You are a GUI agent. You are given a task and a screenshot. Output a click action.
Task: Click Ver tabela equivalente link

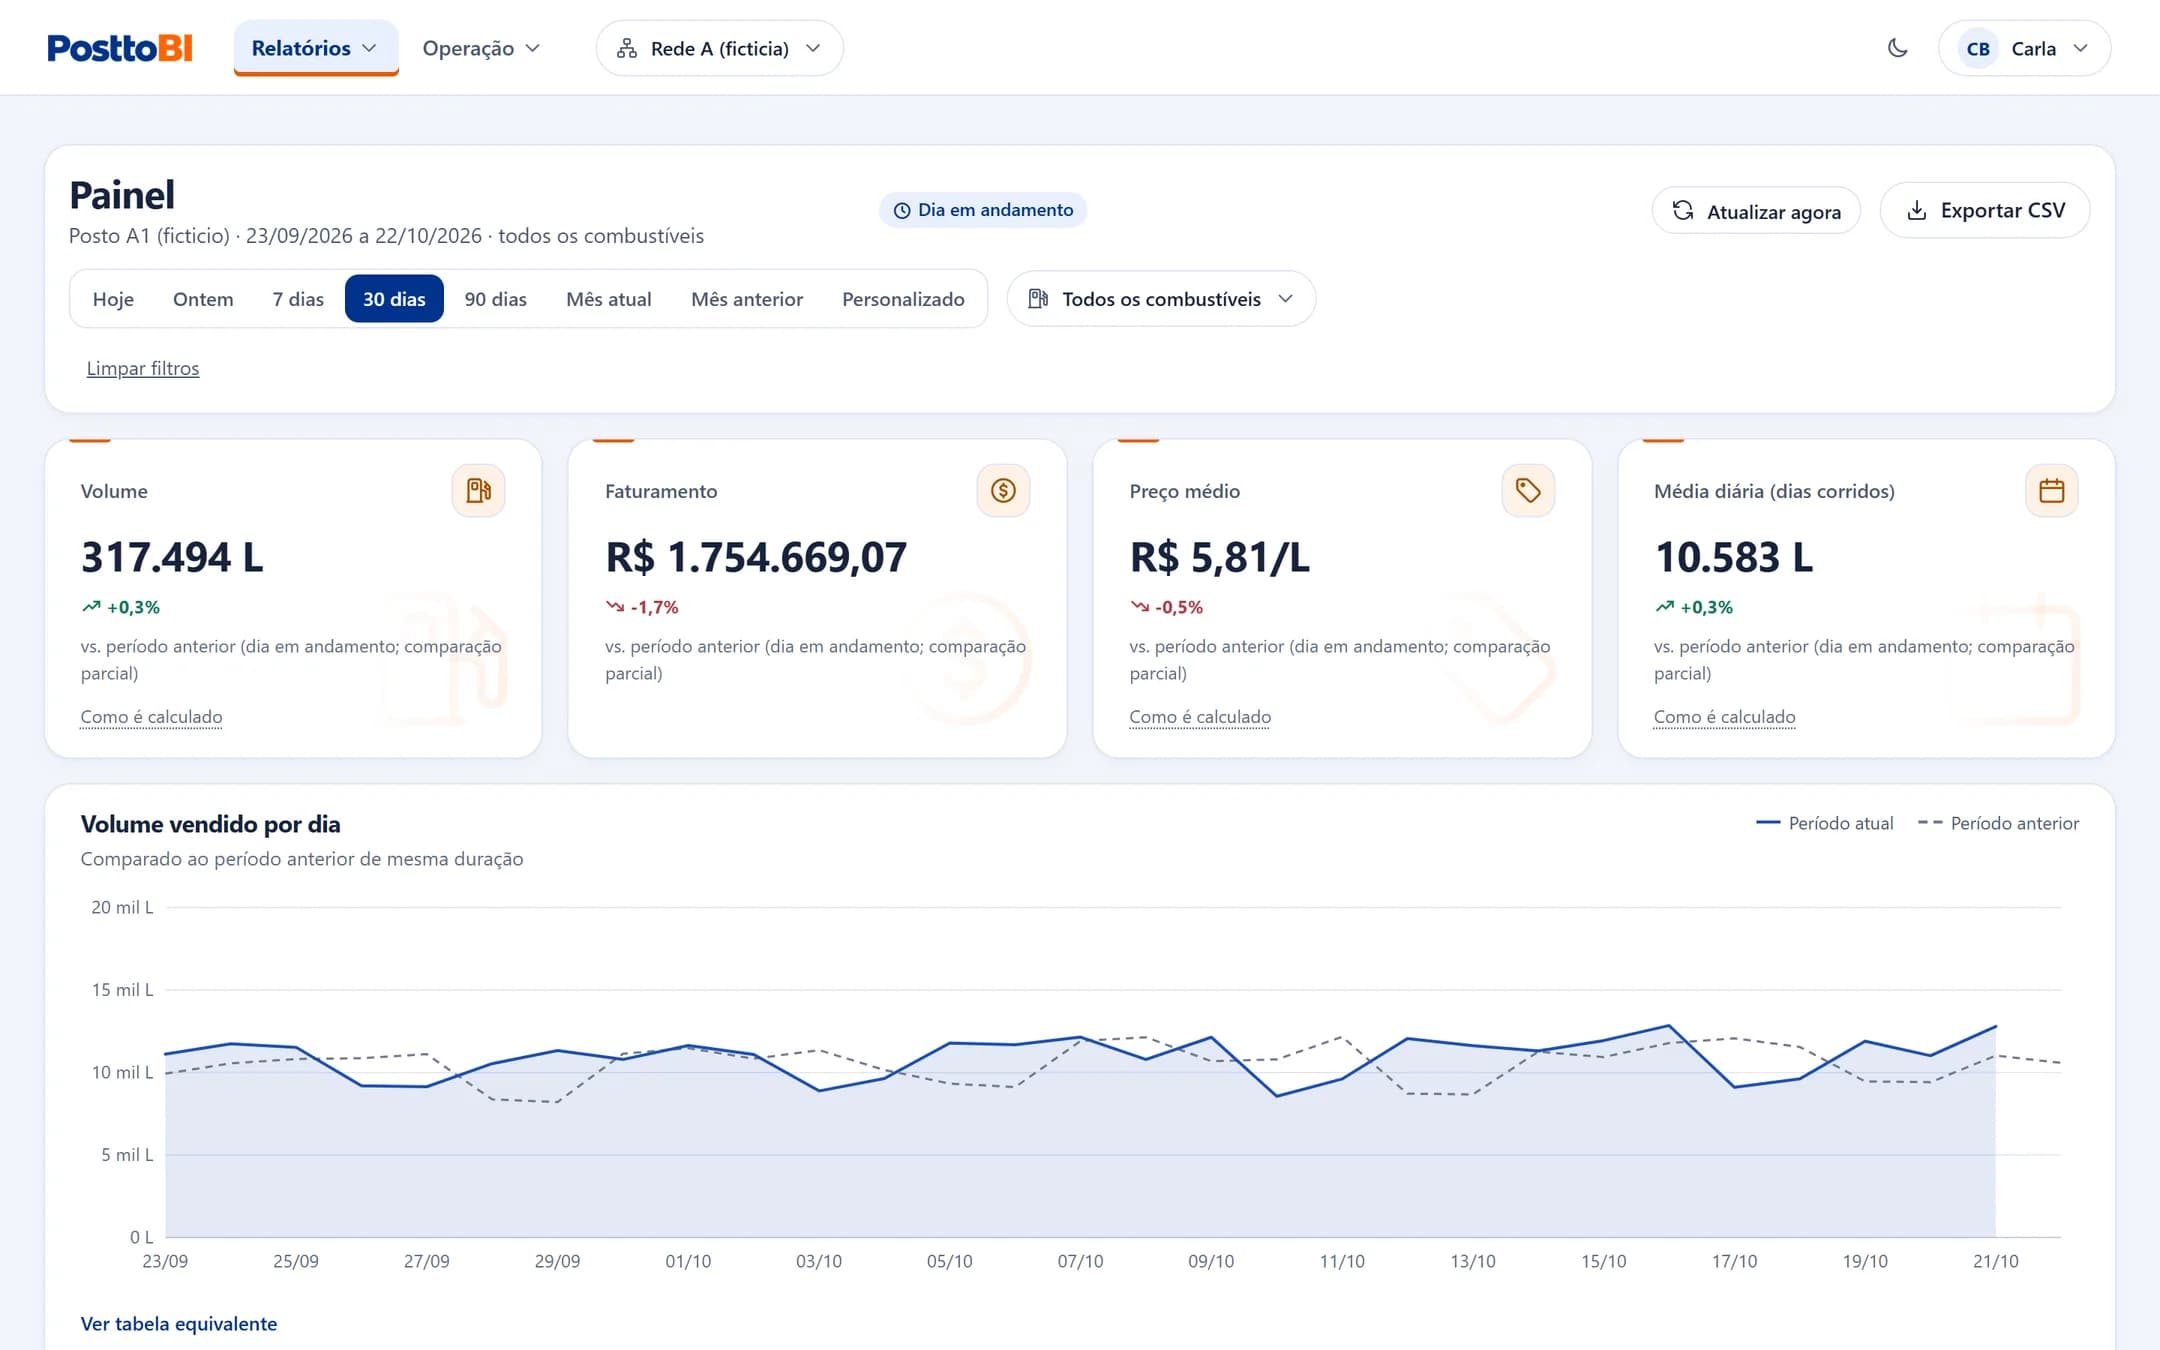(x=179, y=1324)
